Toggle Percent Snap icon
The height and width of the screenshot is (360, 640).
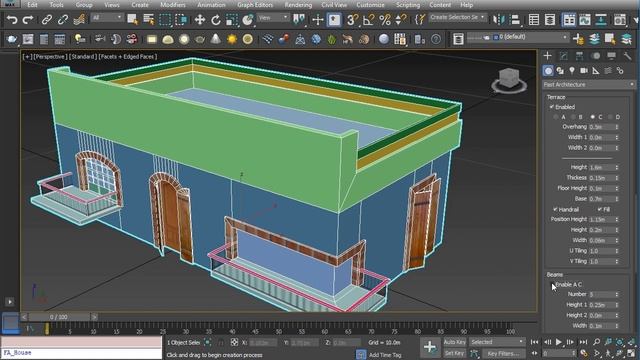pyautogui.click(x=384, y=19)
